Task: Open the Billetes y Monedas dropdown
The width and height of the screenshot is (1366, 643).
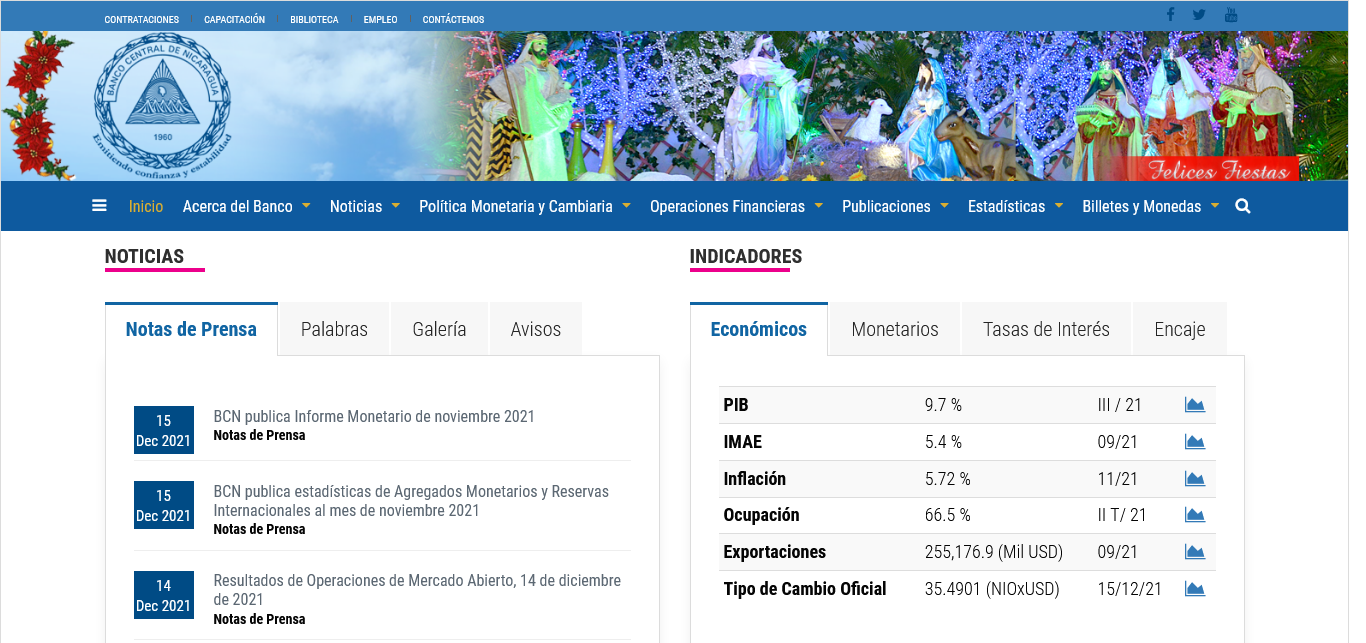Action: tap(1150, 207)
